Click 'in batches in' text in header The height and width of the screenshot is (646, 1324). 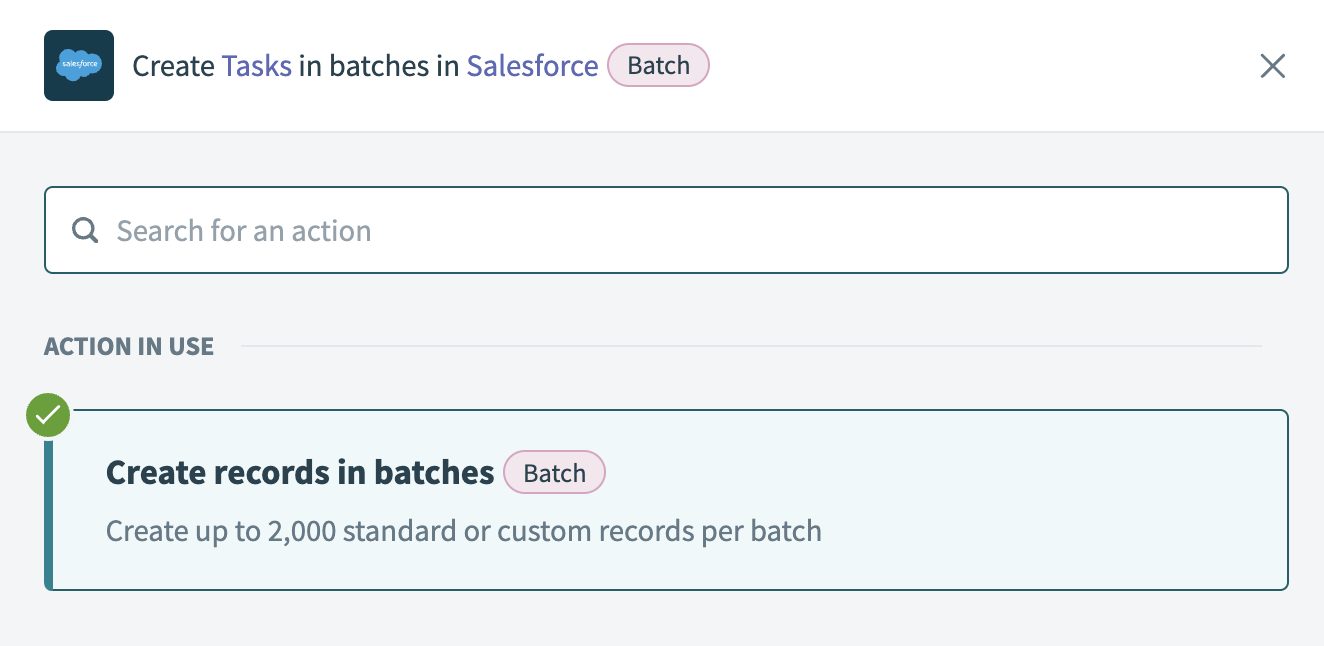point(379,66)
